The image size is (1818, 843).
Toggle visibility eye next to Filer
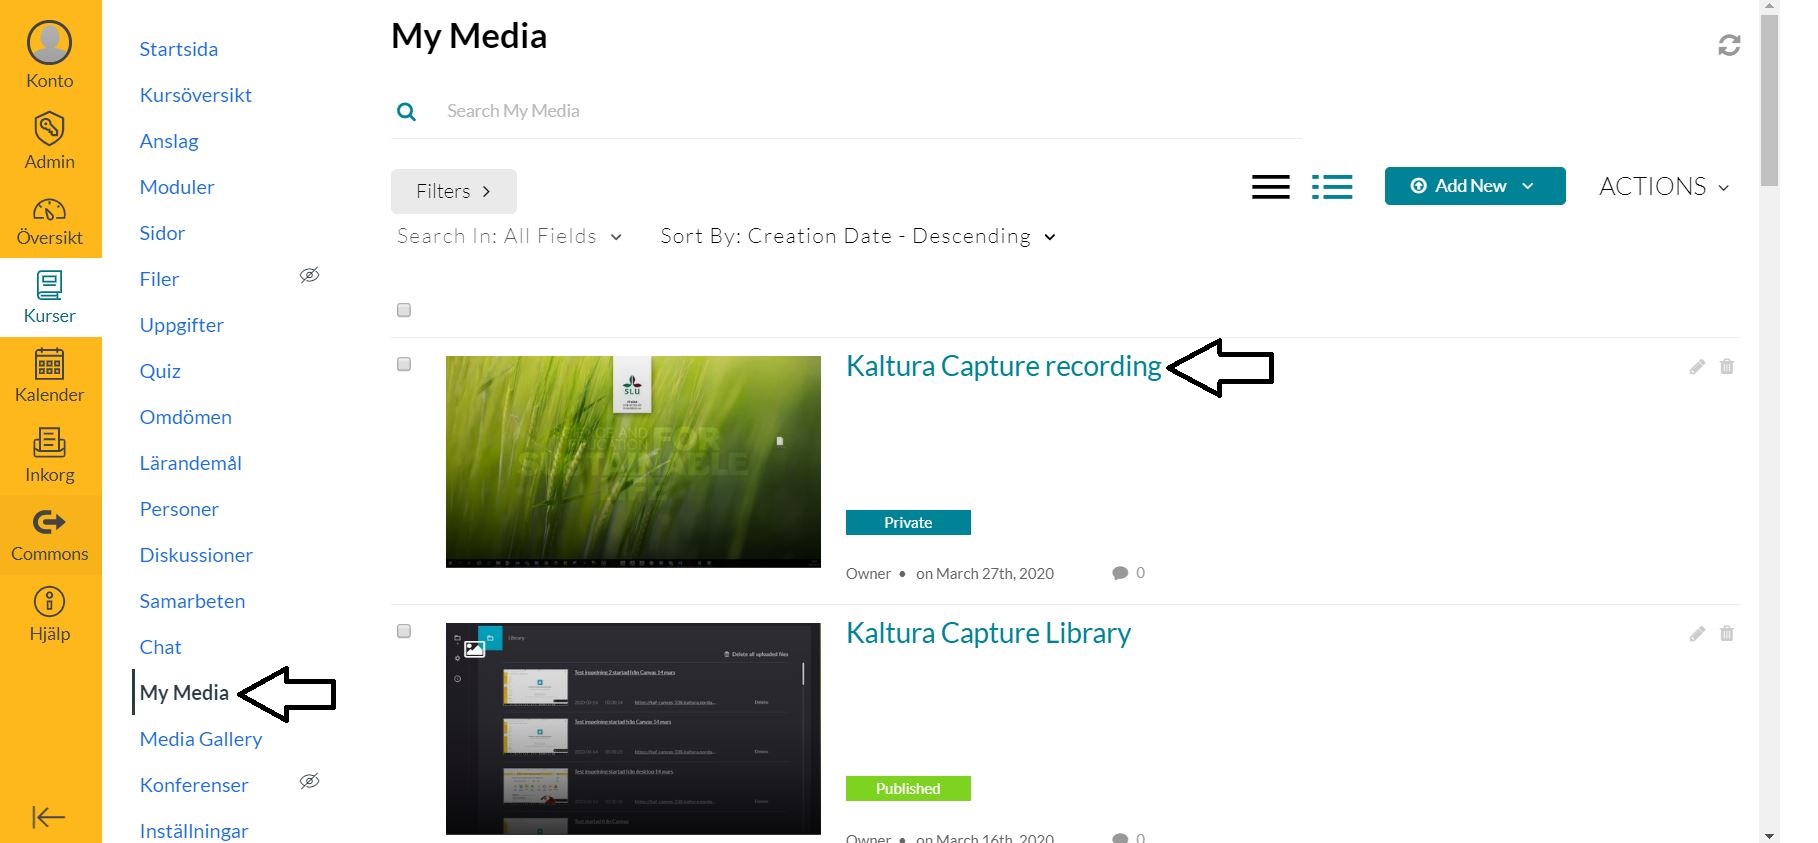[x=310, y=275]
